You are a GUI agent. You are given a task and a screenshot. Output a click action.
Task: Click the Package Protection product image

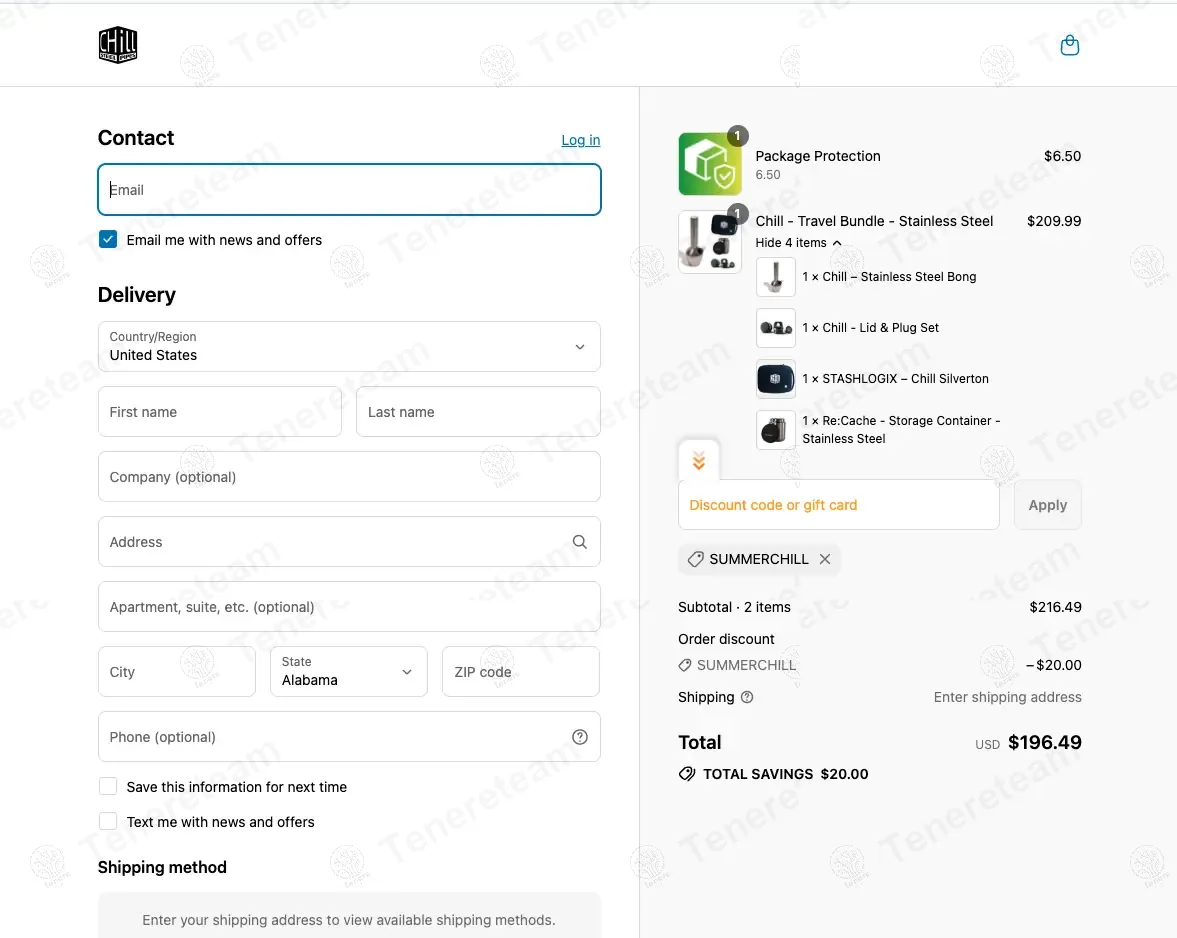[x=710, y=164]
